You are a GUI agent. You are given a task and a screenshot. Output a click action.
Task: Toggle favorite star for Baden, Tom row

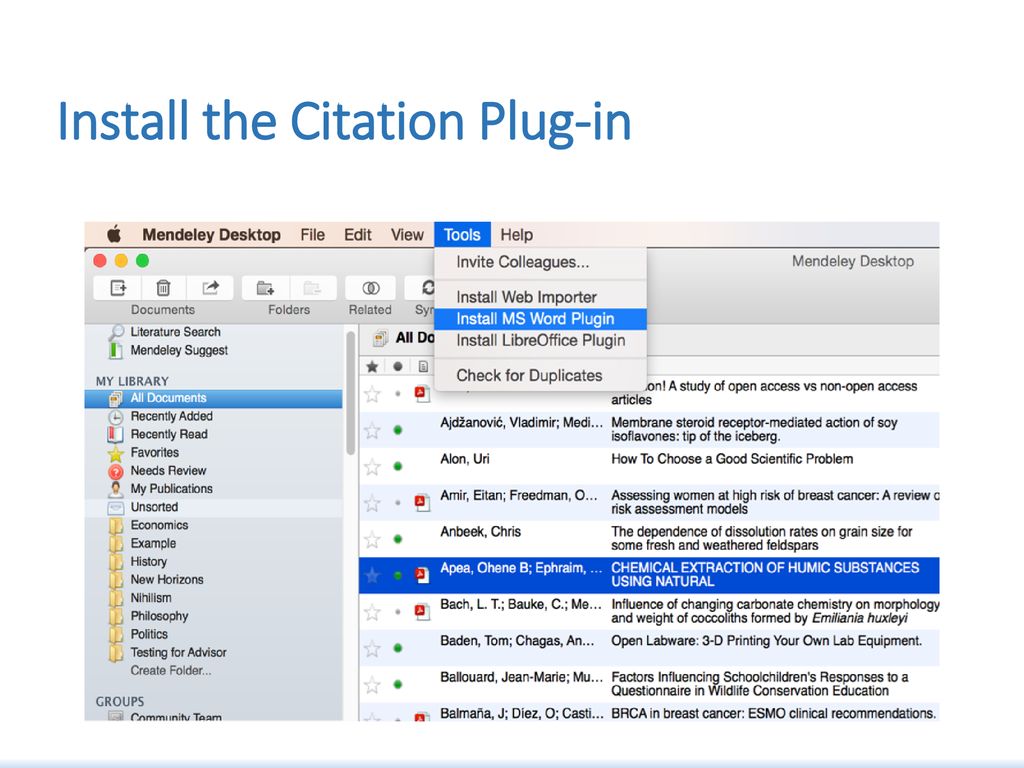point(372,648)
